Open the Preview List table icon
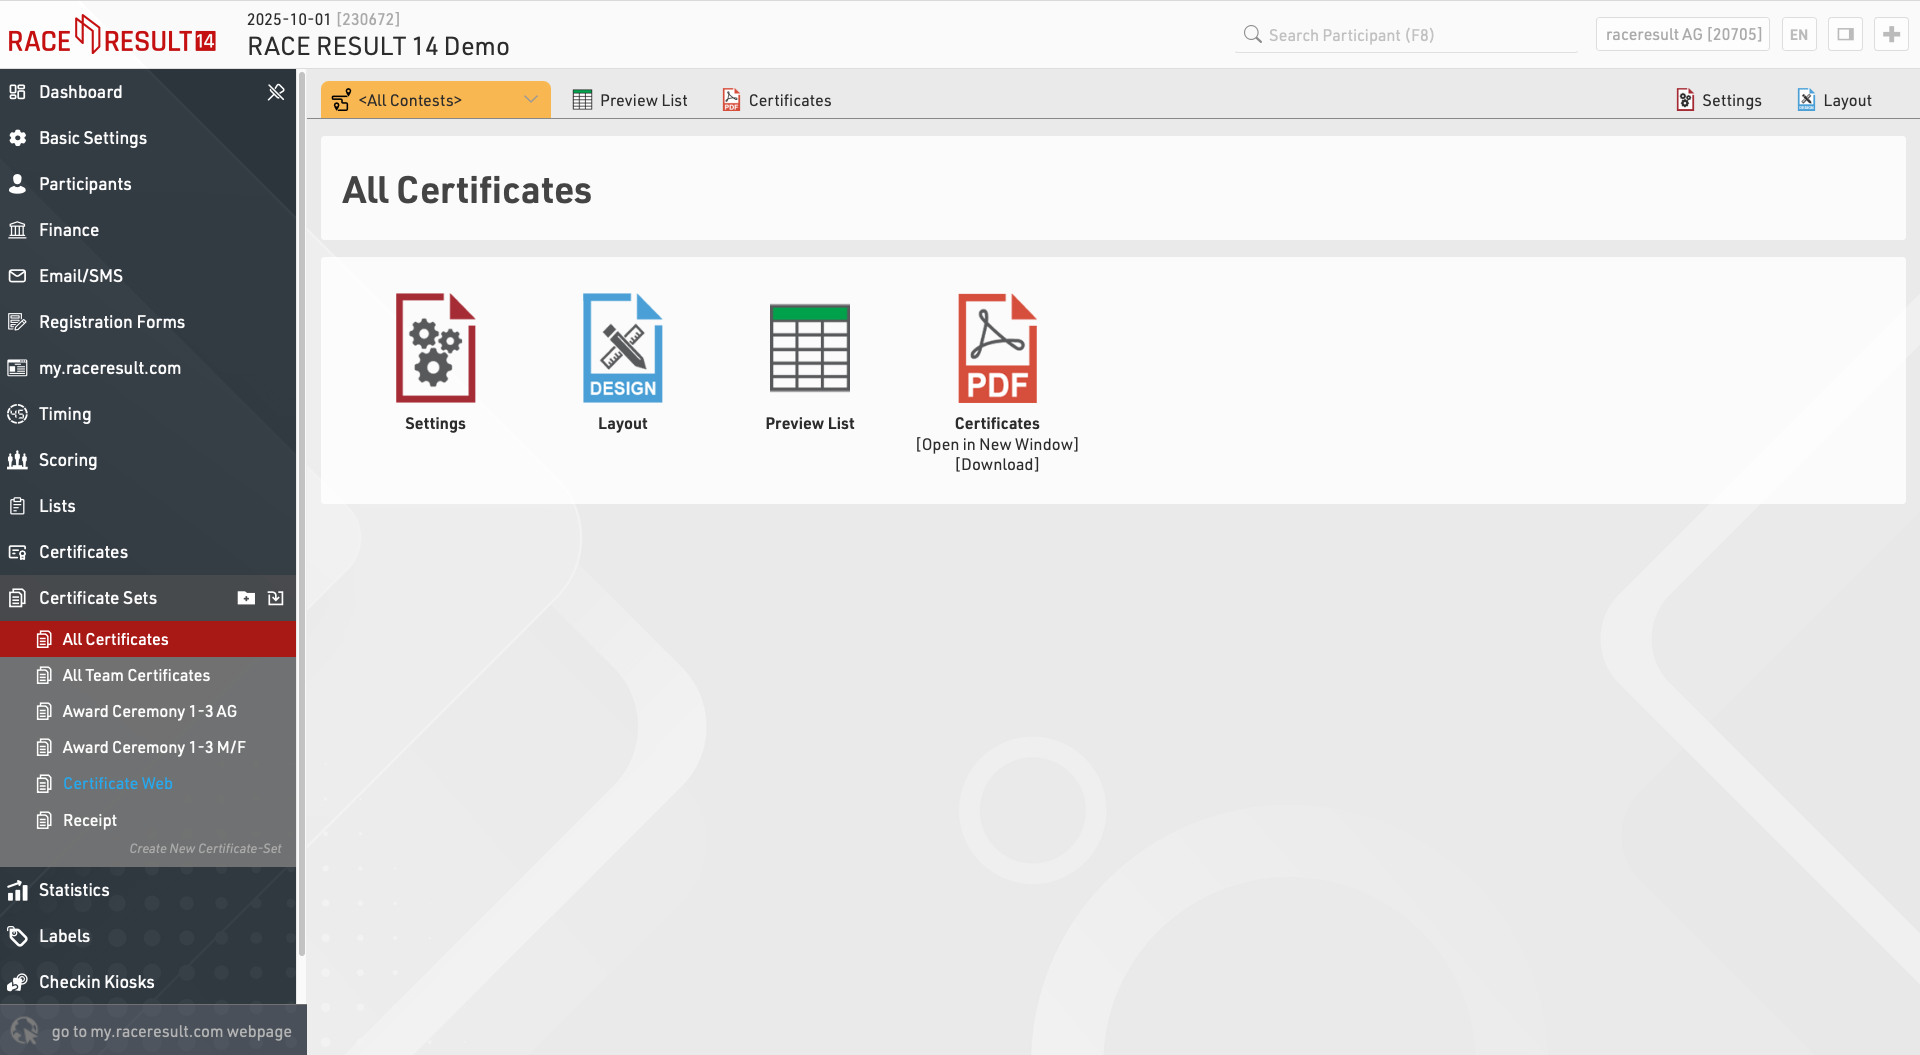 click(x=809, y=348)
